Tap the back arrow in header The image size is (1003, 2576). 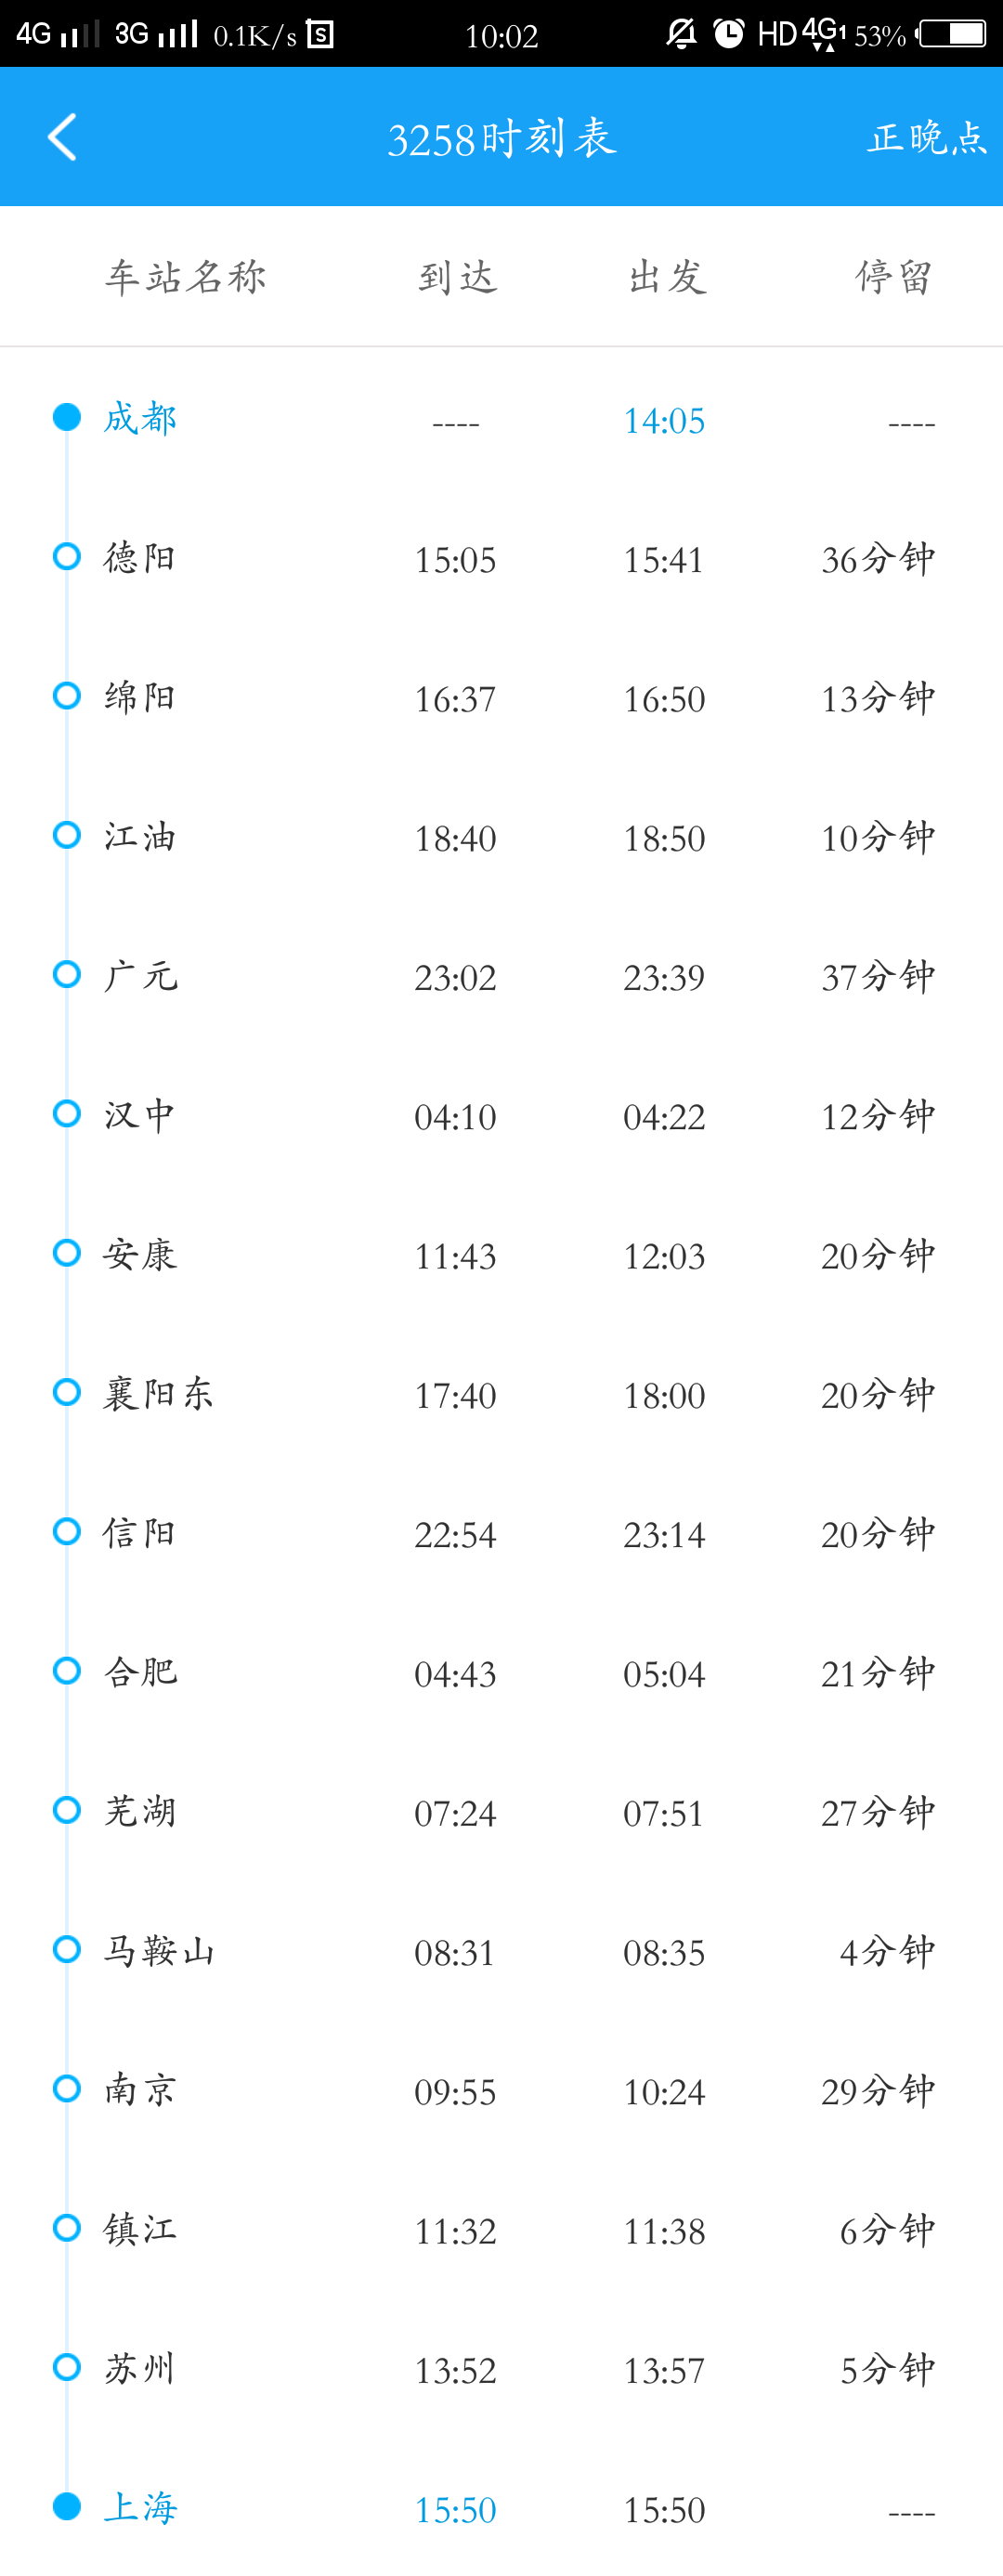62,137
